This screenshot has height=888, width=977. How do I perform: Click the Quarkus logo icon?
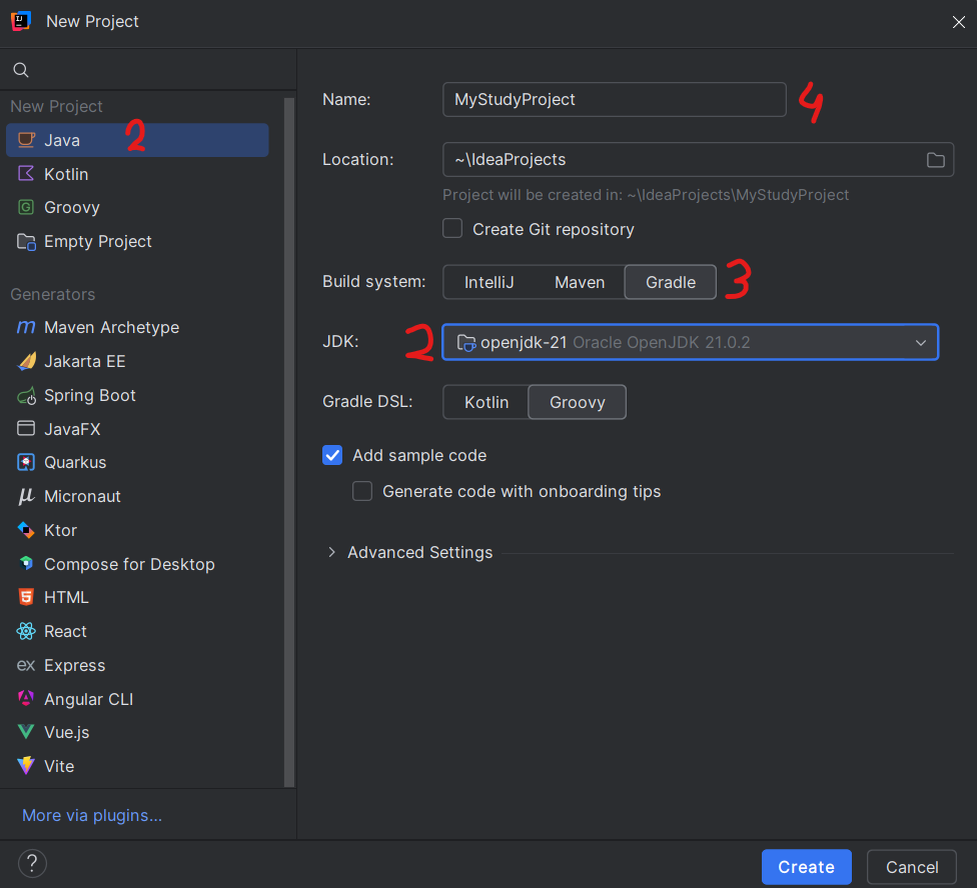26,462
